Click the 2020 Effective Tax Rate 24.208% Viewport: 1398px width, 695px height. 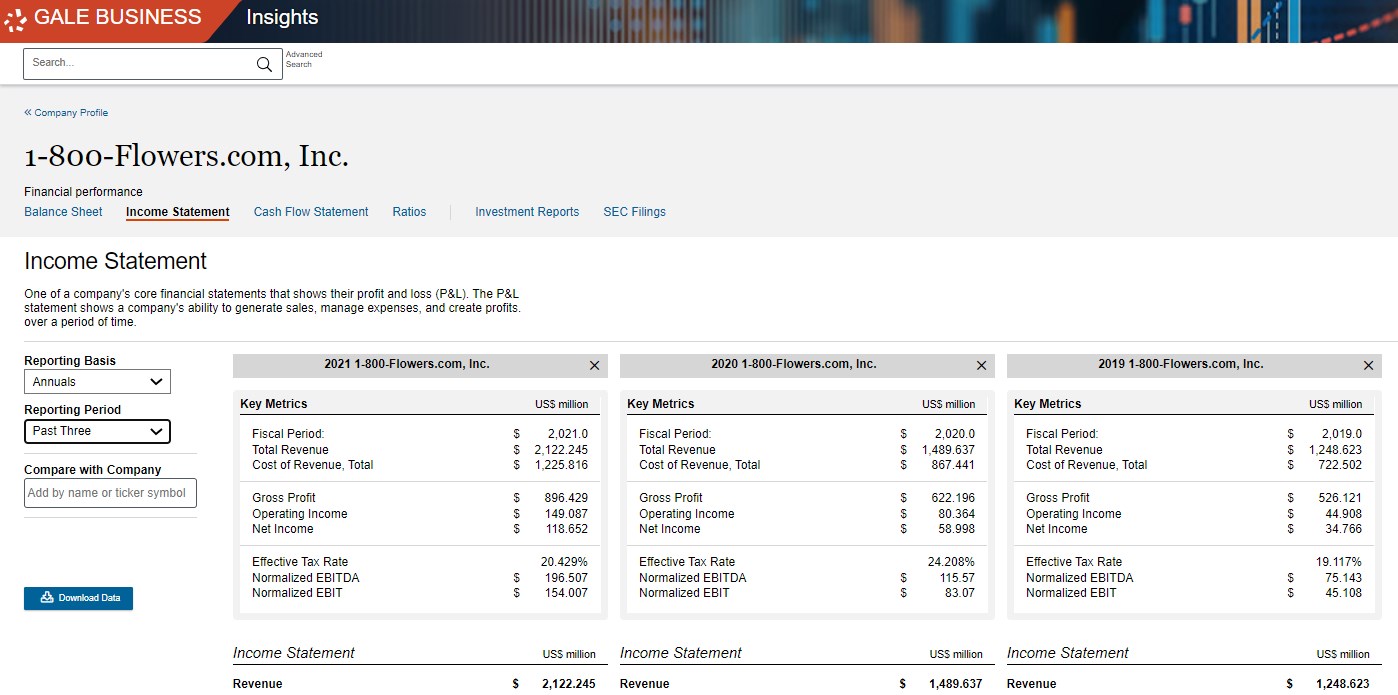coord(951,562)
